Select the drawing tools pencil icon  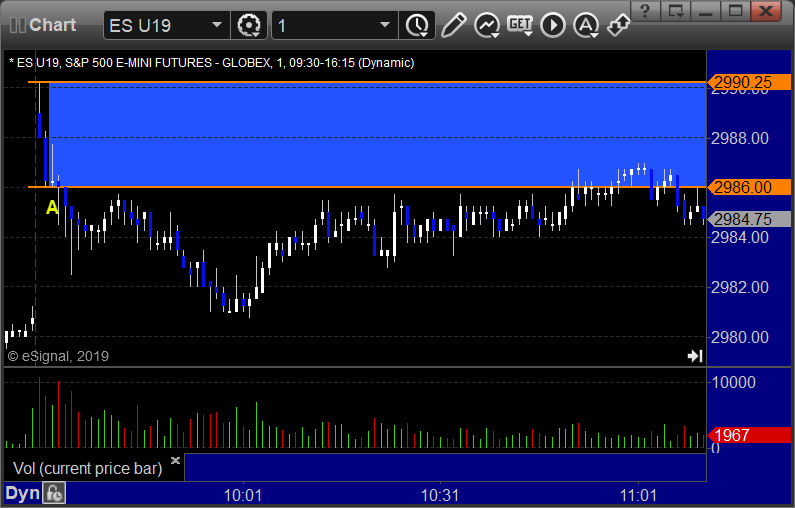tap(453, 25)
